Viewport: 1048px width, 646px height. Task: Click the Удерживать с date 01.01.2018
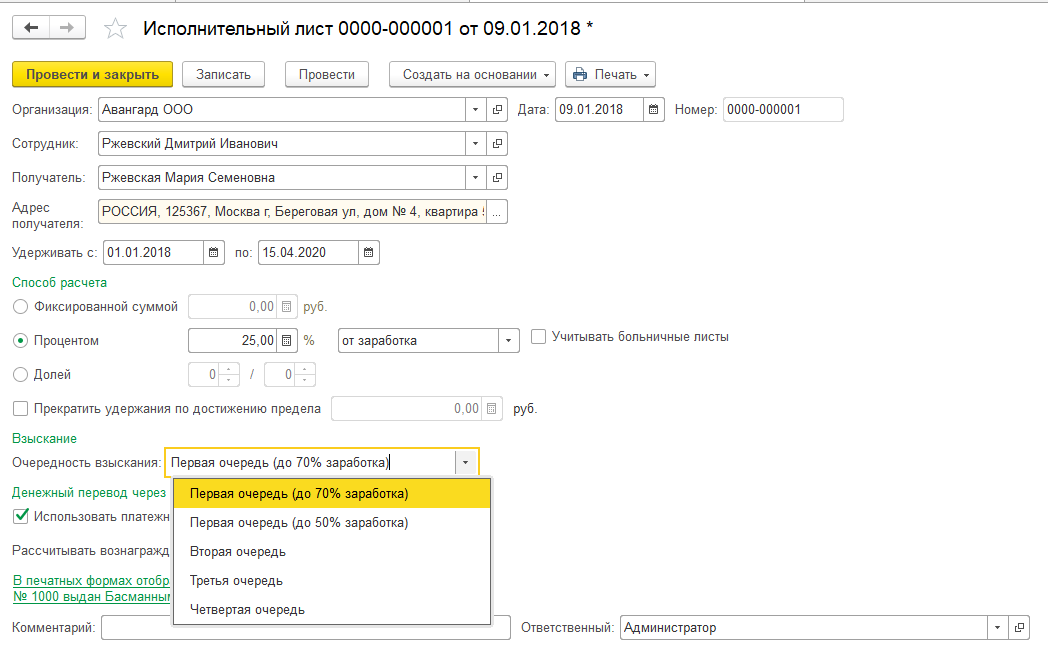click(x=153, y=253)
